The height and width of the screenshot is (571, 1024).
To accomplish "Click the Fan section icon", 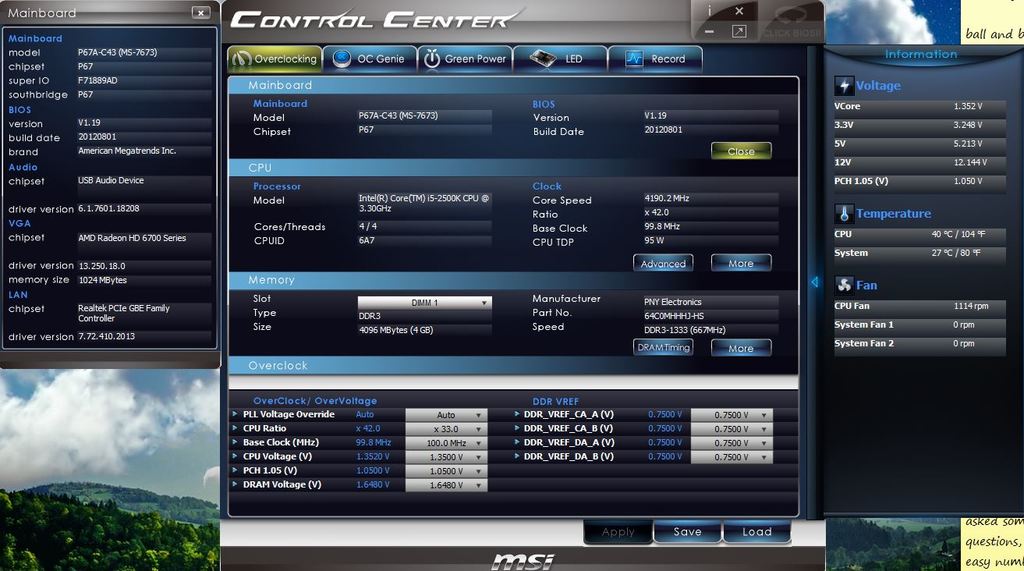I will [x=844, y=285].
